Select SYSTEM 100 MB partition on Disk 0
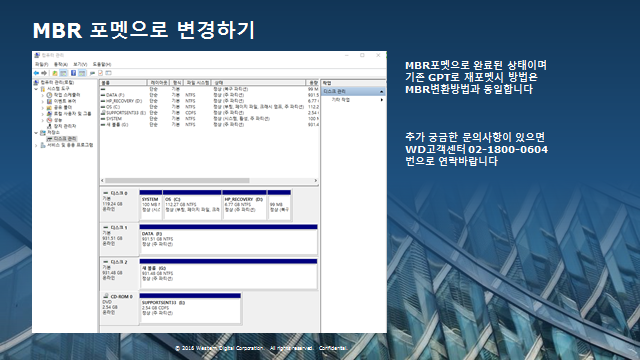Image resolution: width=640 pixels, height=360 pixels. point(151,205)
